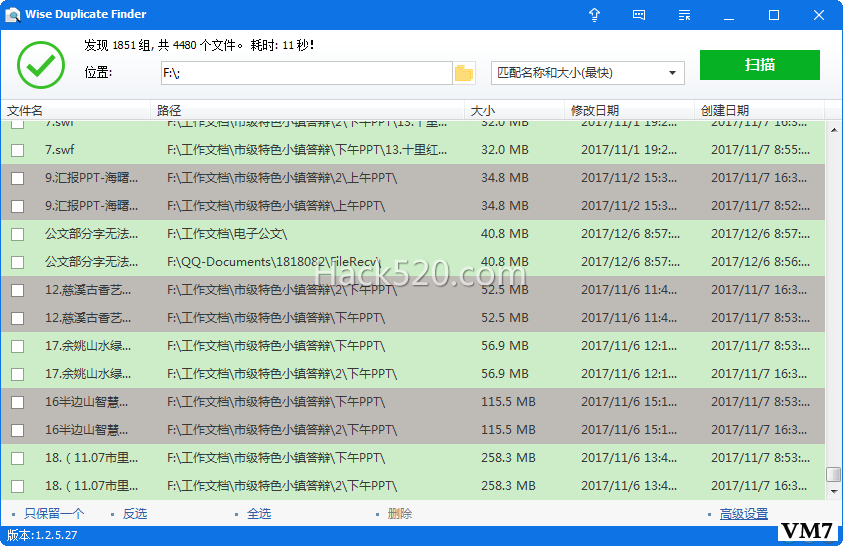Tick the 9.汇报PPT checkbox in 2\上午PPT path
Screen dimensions: 843x546
tap(18, 178)
